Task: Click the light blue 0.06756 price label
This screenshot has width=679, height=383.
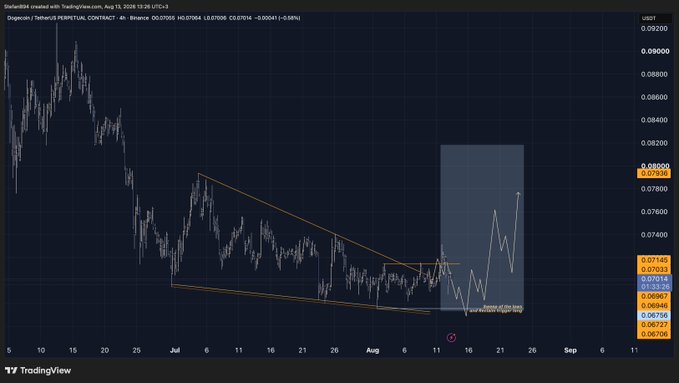Action: [x=654, y=315]
